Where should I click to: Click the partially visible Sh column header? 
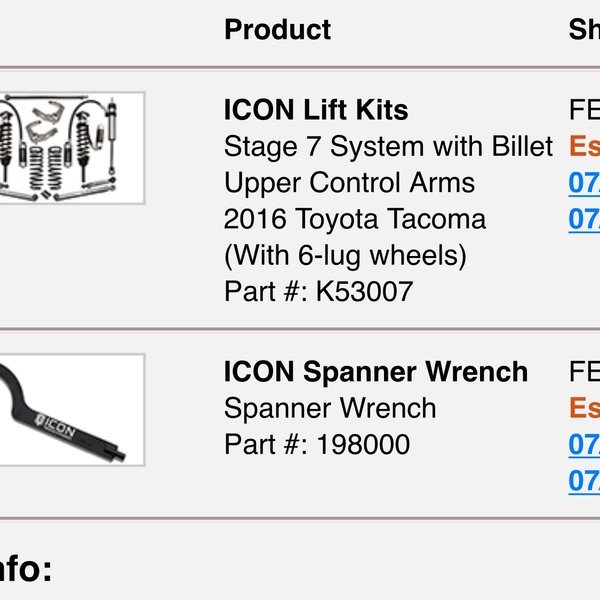[584, 29]
